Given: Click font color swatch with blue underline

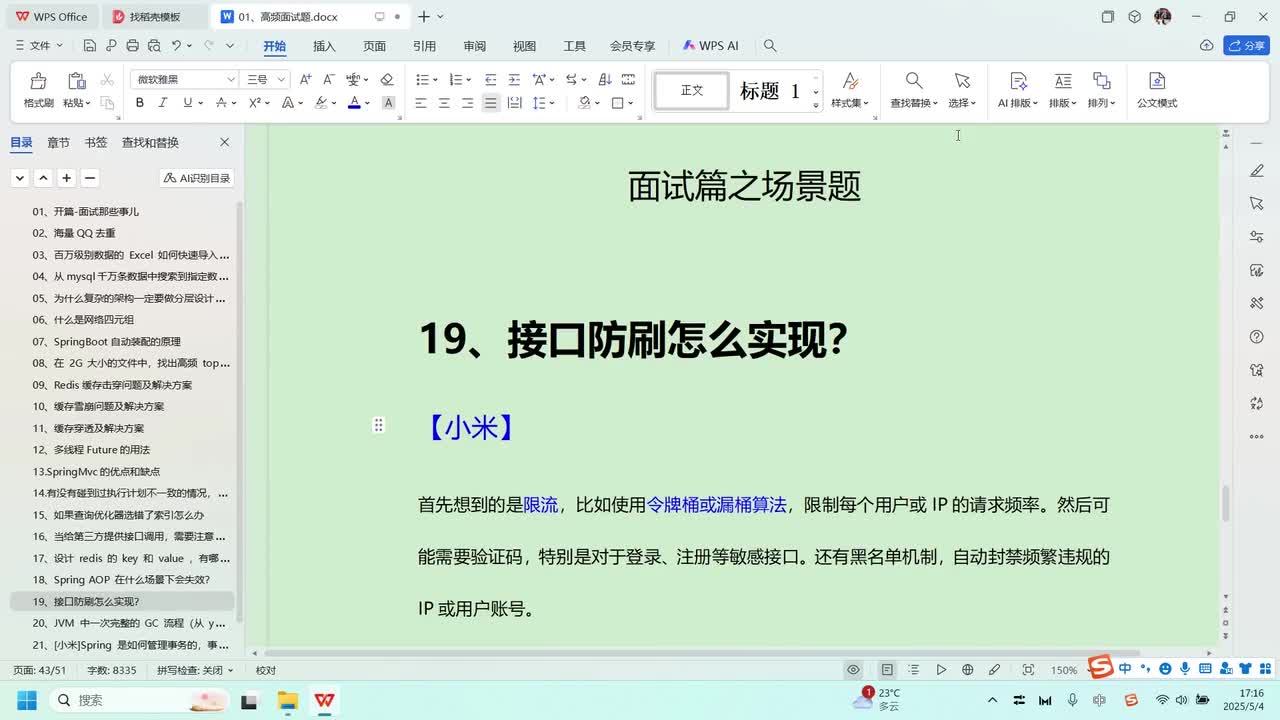Looking at the screenshot, I should tap(353, 103).
